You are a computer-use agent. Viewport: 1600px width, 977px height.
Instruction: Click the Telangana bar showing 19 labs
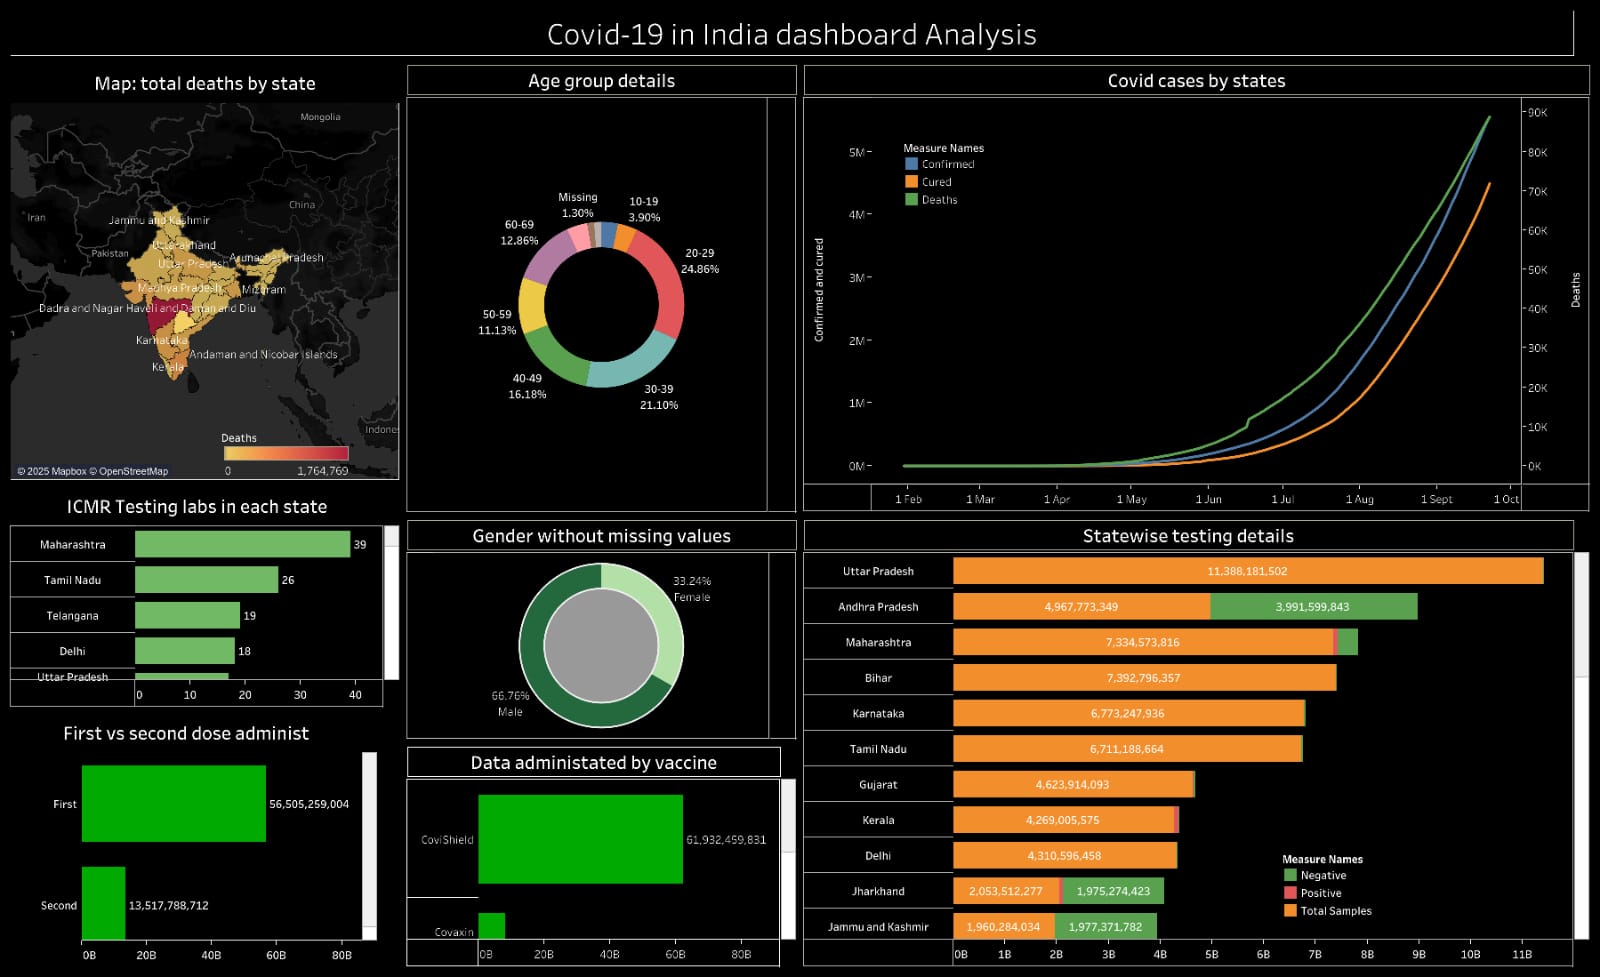pyautogui.click(x=188, y=615)
